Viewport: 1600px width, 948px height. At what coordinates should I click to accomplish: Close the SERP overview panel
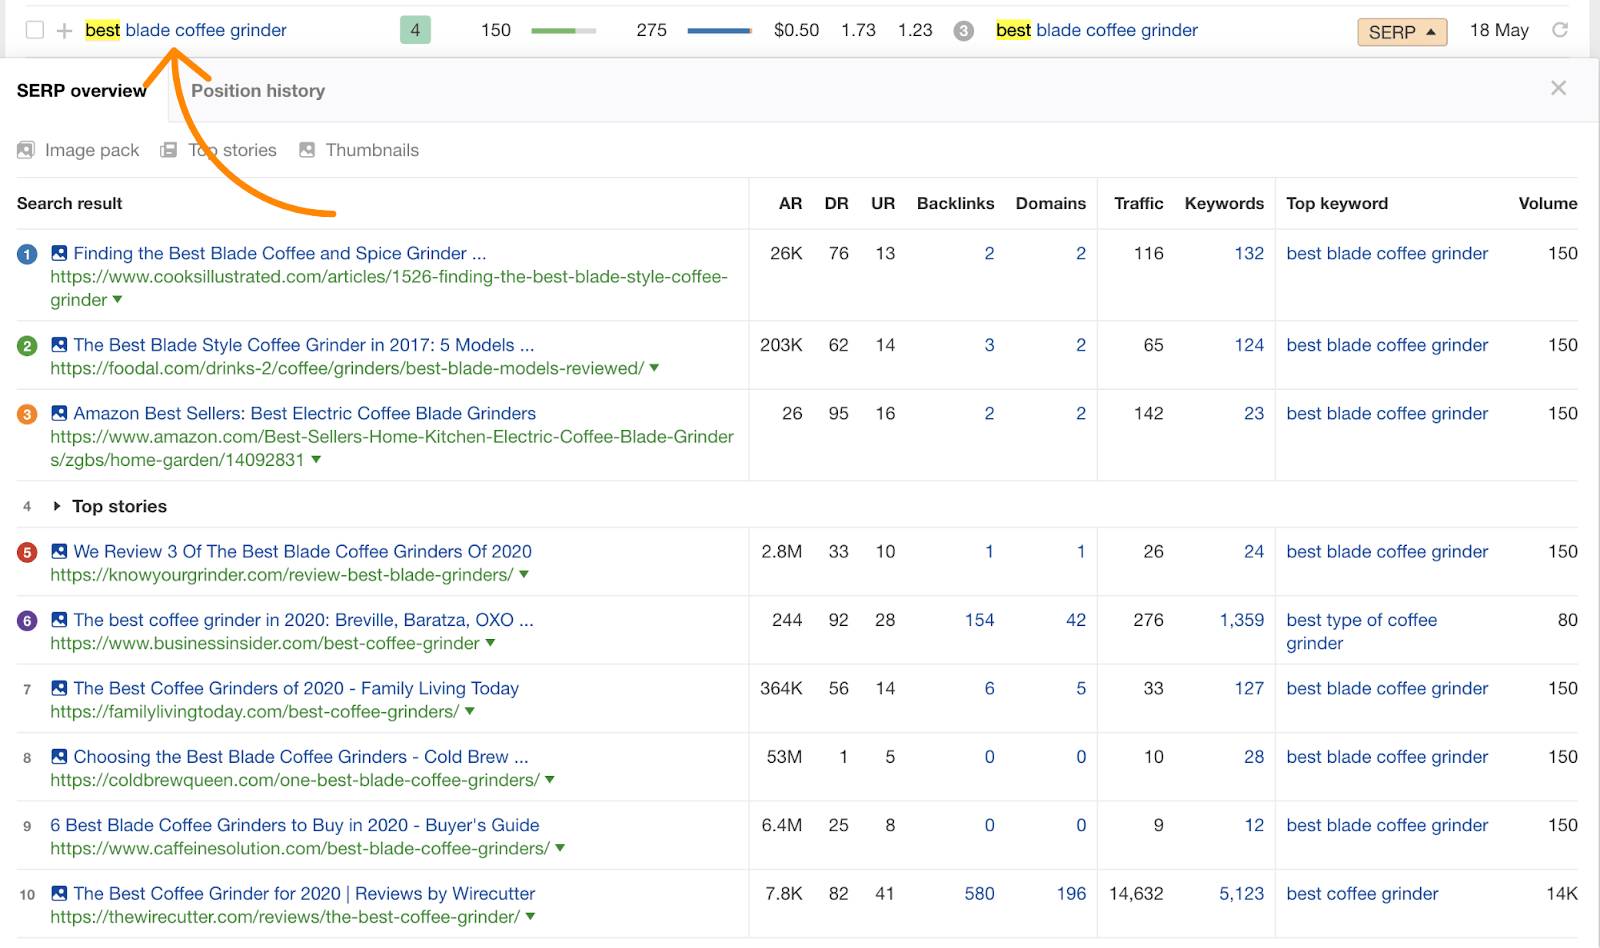click(x=1558, y=88)
